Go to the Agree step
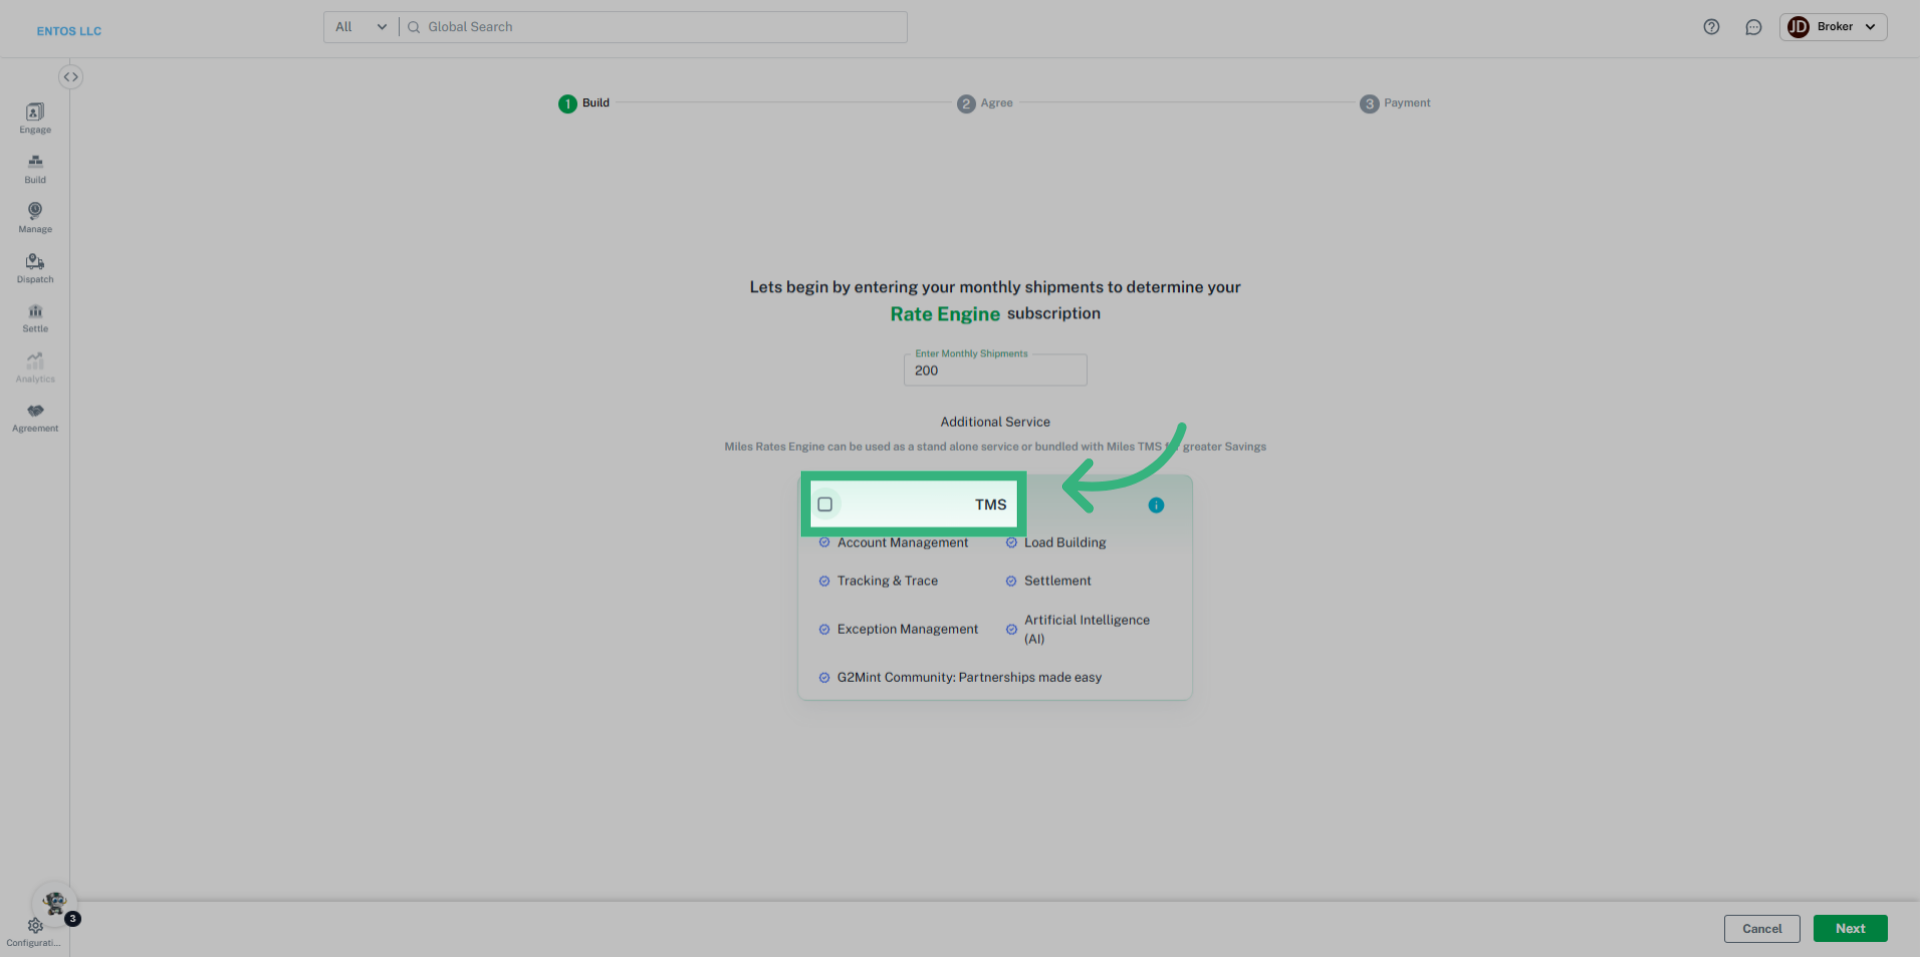The height and width of the screenshot is (957, 1920). 985,103
